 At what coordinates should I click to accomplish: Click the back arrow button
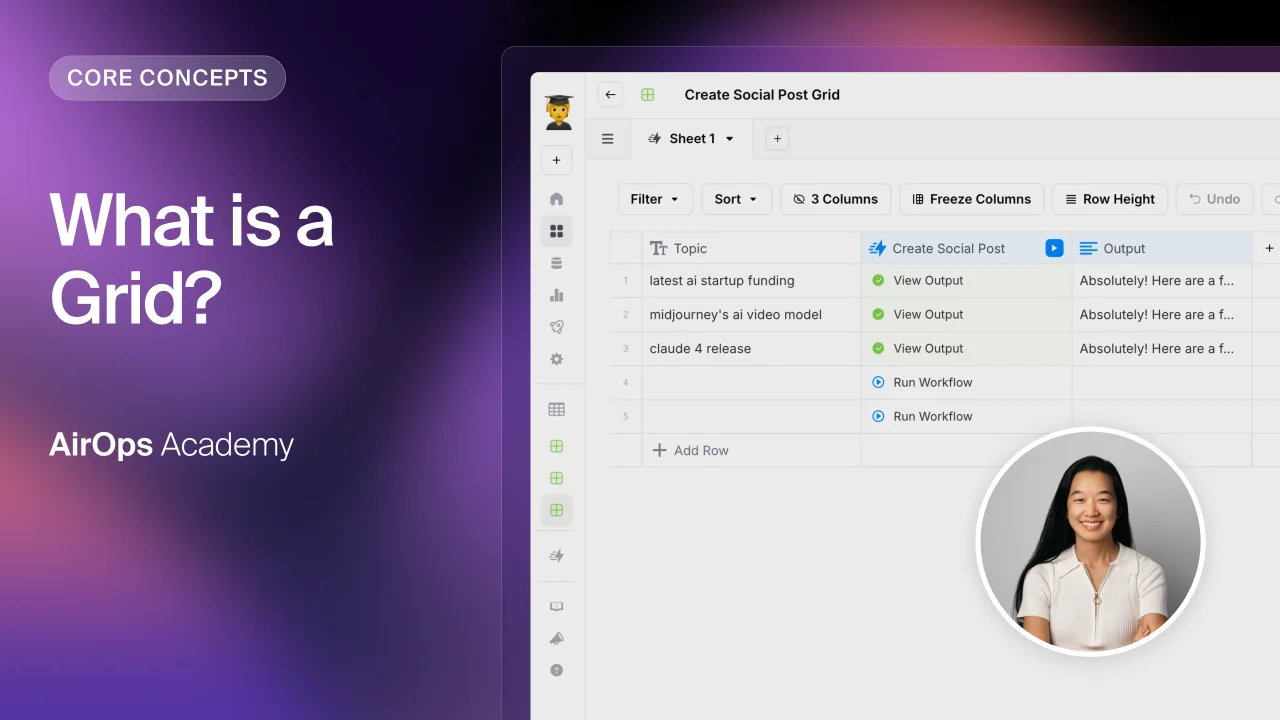pos(611,95)
